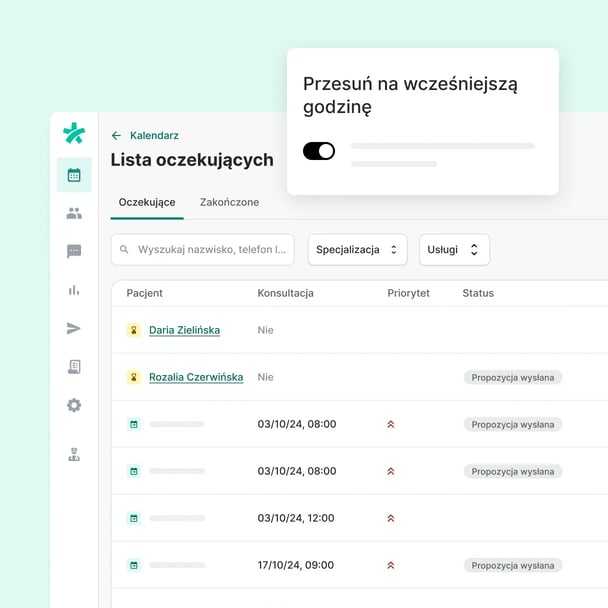Viewport: 608px width, 608px height.
Task: Click the 17/10/24, 09:00 consultation cell
Action: [296, 565]
